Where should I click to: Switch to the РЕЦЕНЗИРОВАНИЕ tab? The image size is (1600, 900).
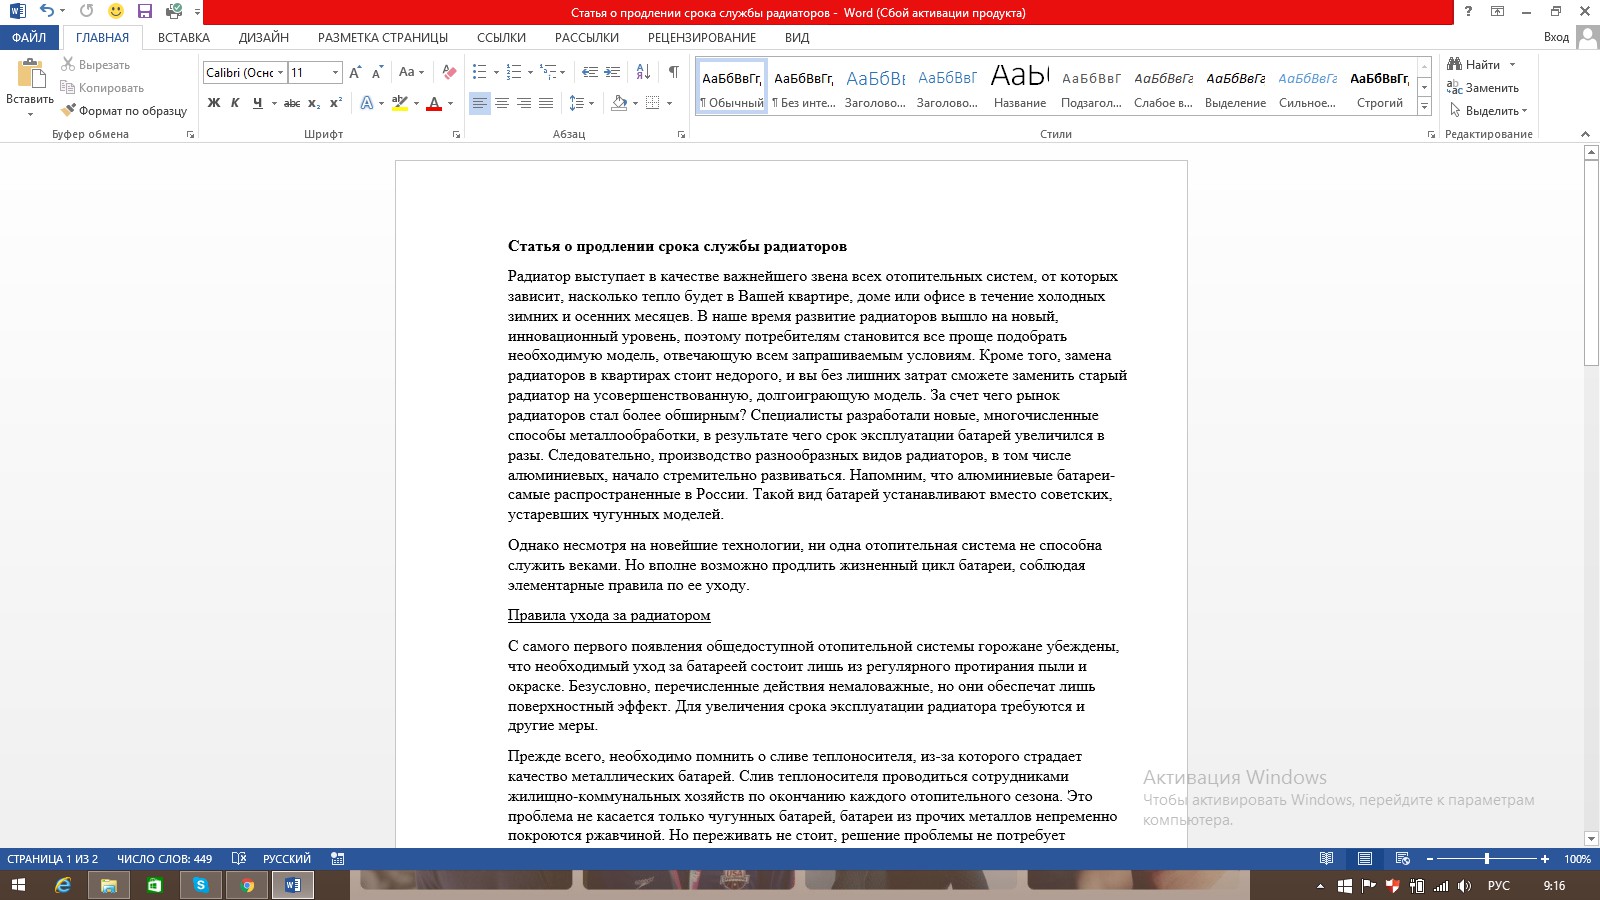click(x=702, y=37)
